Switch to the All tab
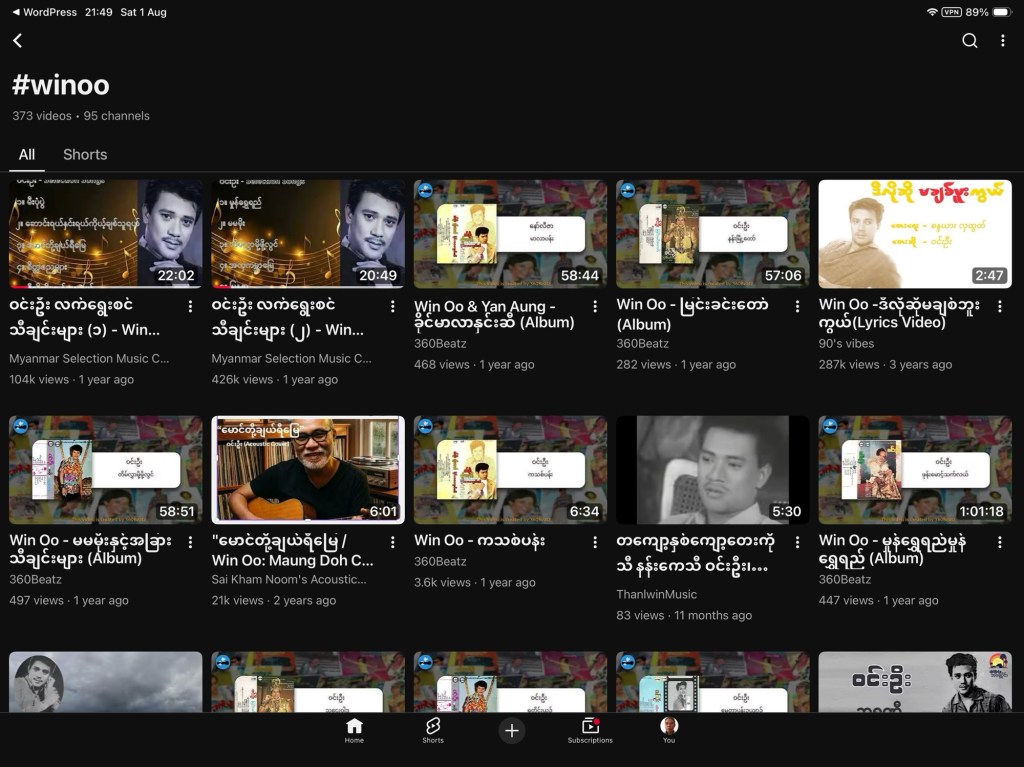 (x=27, y=155)
